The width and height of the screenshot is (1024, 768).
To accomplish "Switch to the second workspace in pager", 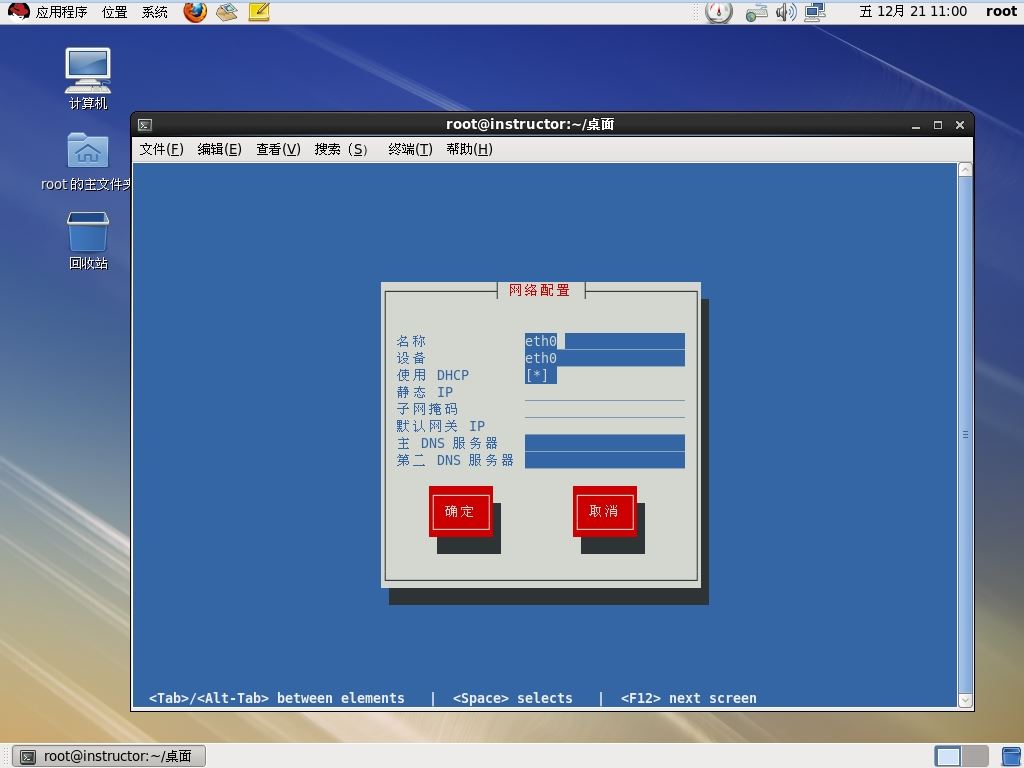I will [x=974, y=756].
